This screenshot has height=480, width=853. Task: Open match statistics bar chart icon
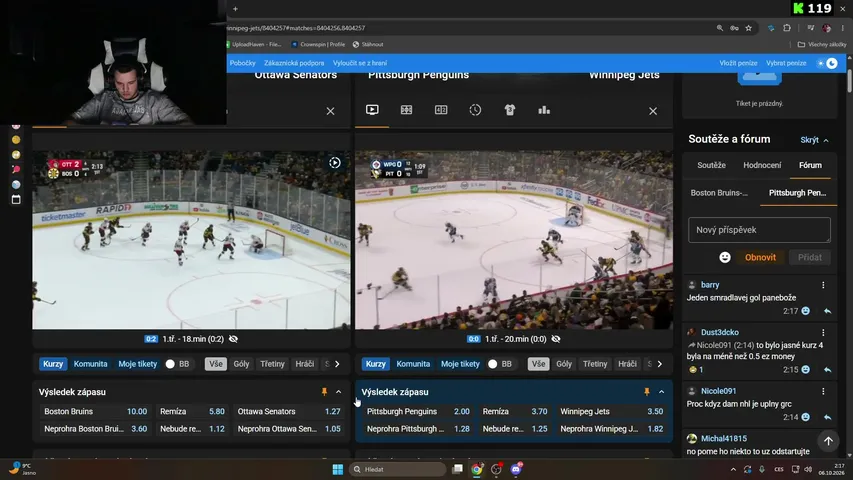pos(544,110)
